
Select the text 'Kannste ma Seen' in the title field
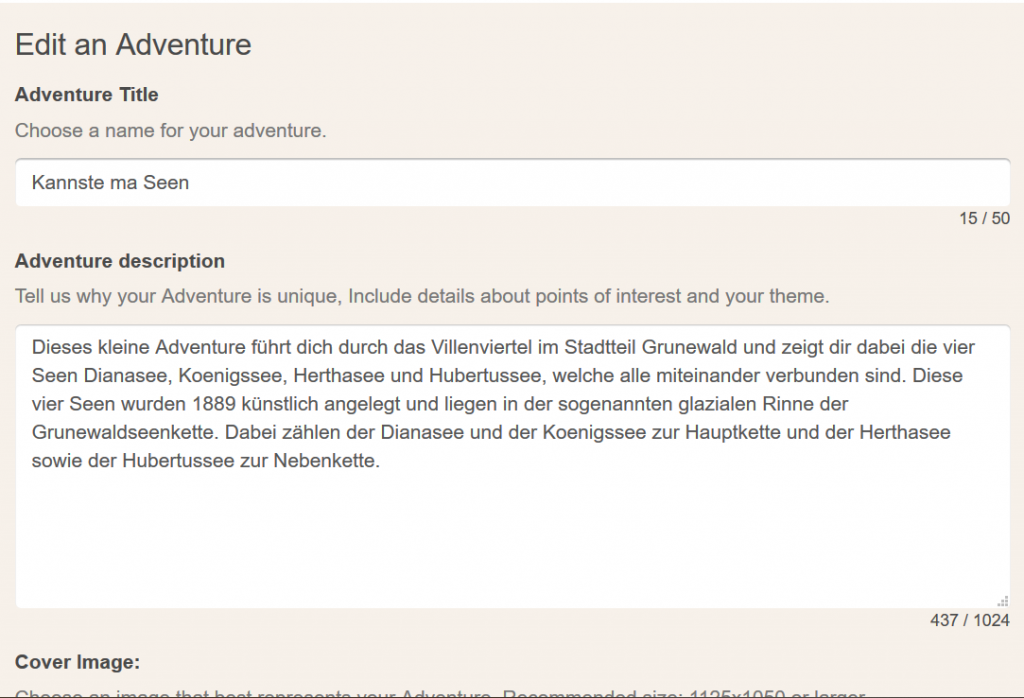point(109,182)
